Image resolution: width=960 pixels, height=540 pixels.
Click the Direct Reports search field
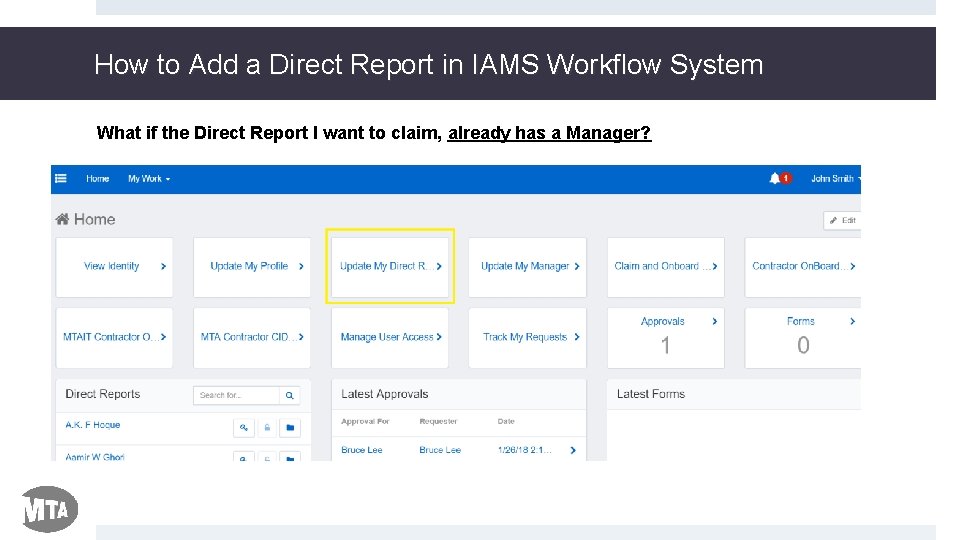point(236,396)
